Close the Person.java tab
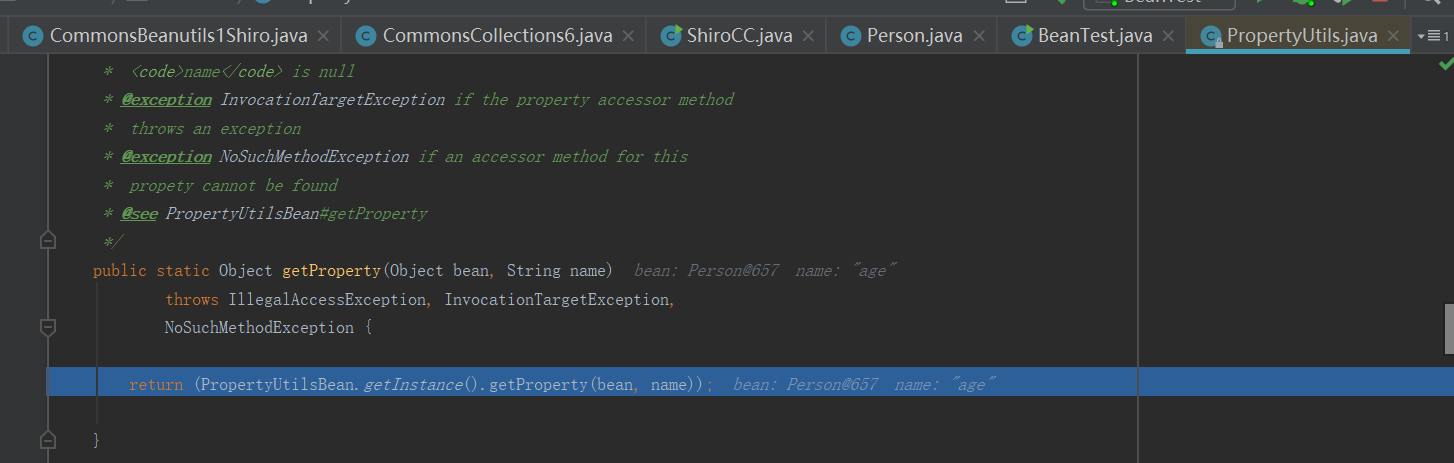Image resolution: width=1454 pixels, height=463 pixels. [978, 36]
